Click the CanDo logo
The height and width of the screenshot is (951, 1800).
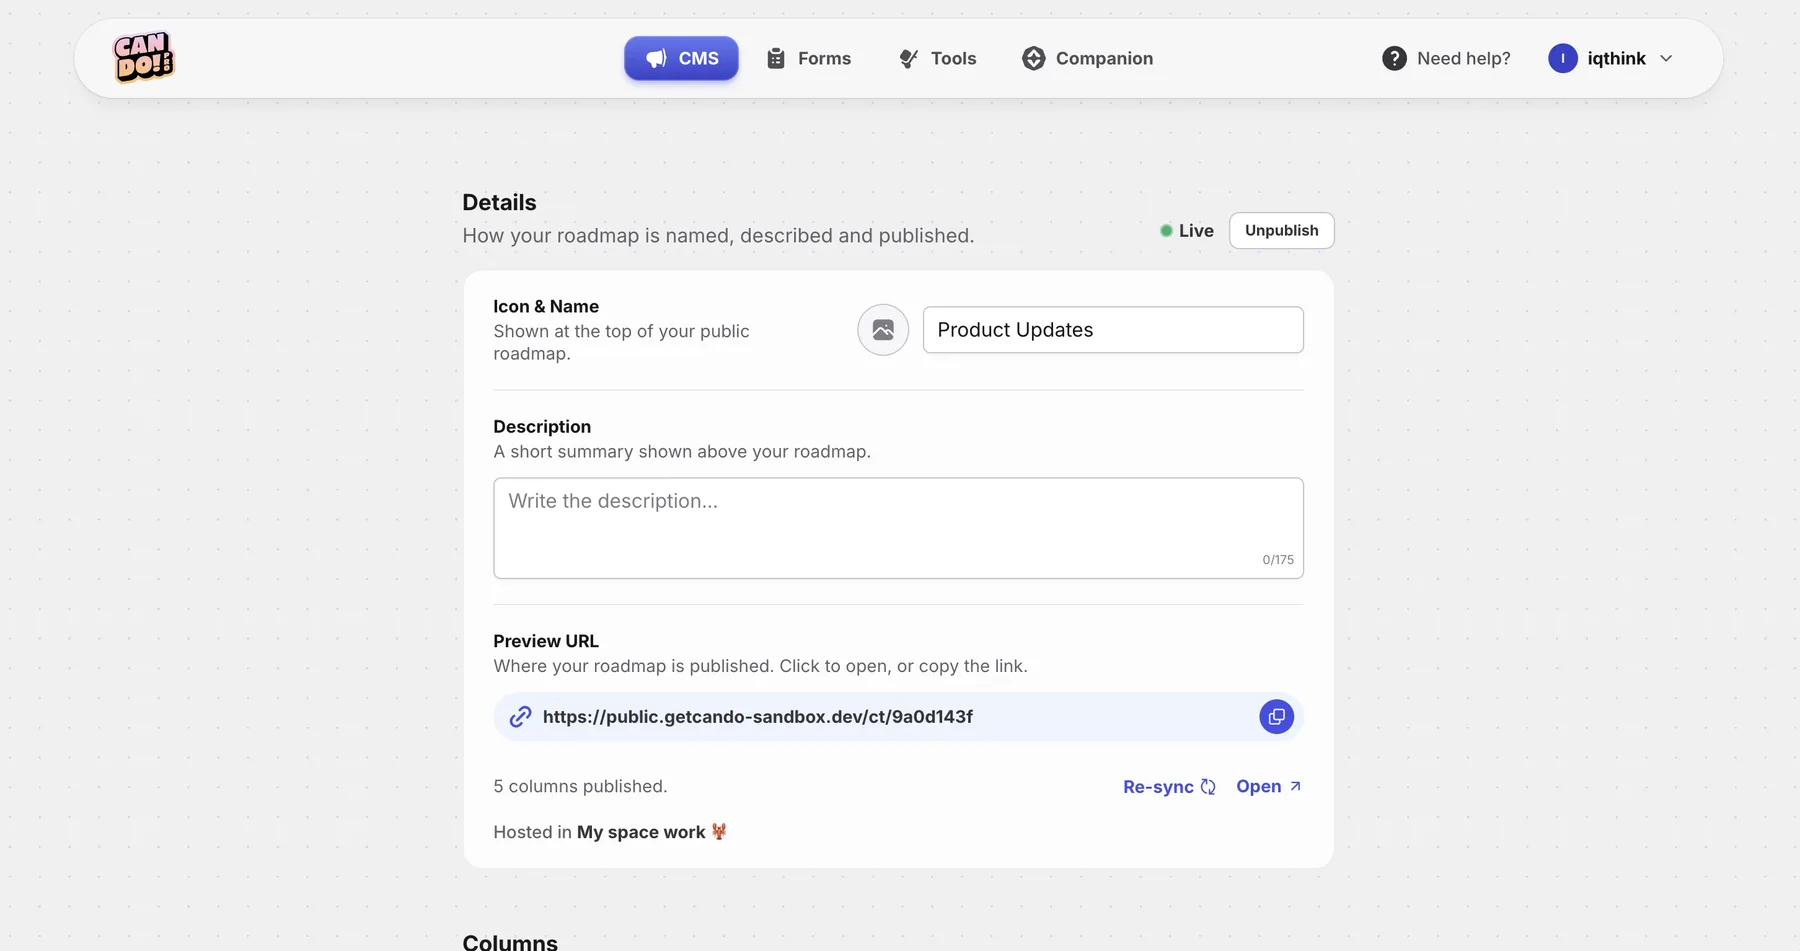pos(143,57)
